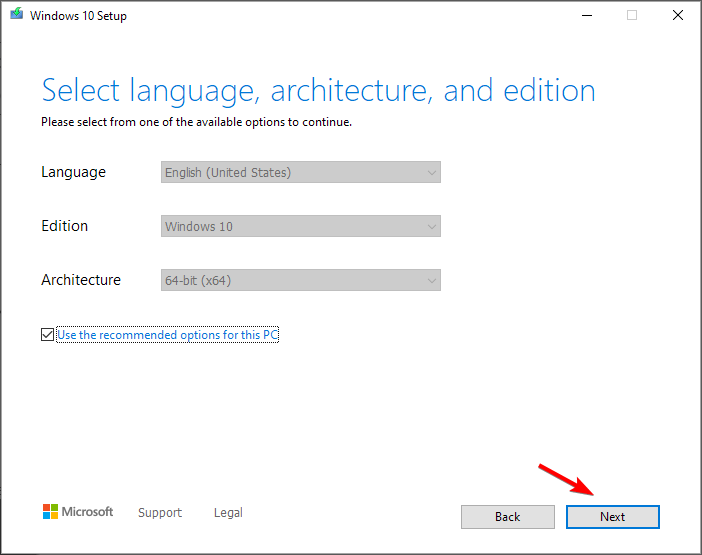Image resolution: width=702 pixels, height=555 pixels.
Task: Open the English (United States) language combo box
Action: pyautogui.click(x=301, y=172)
